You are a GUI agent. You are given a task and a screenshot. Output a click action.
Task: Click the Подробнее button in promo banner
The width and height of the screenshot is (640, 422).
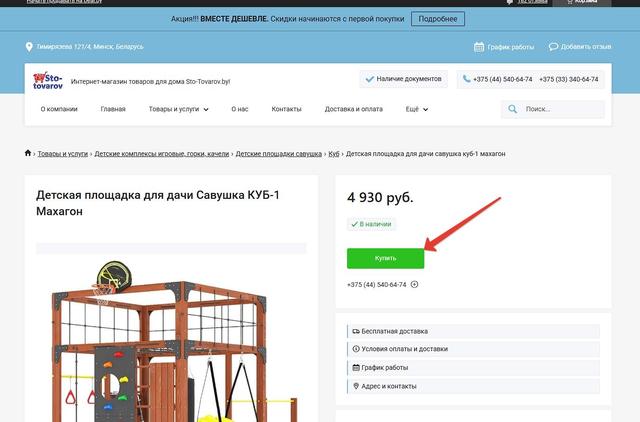coord(438,19)
